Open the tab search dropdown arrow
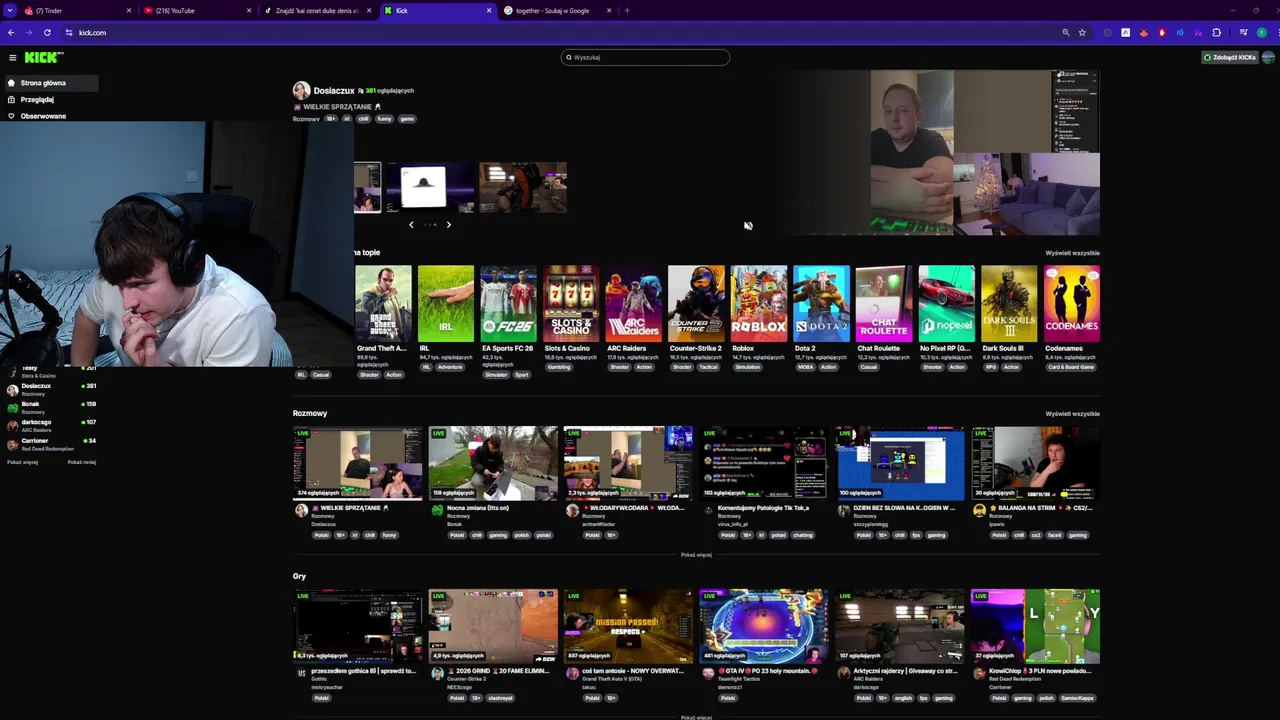Image resolution: width=1280 pixels, height=720 pixels. (10, 10)
